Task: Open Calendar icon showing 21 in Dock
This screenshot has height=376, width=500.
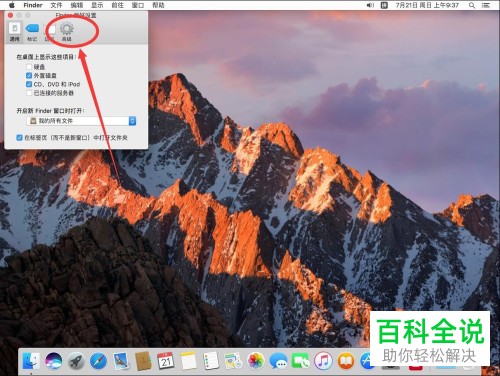Action: point(166,361)
